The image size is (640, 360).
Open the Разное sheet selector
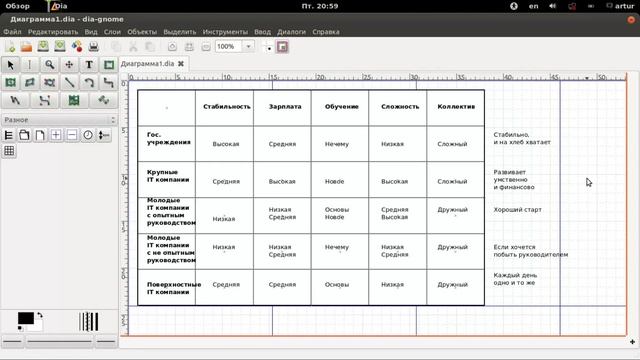(60, 120)
